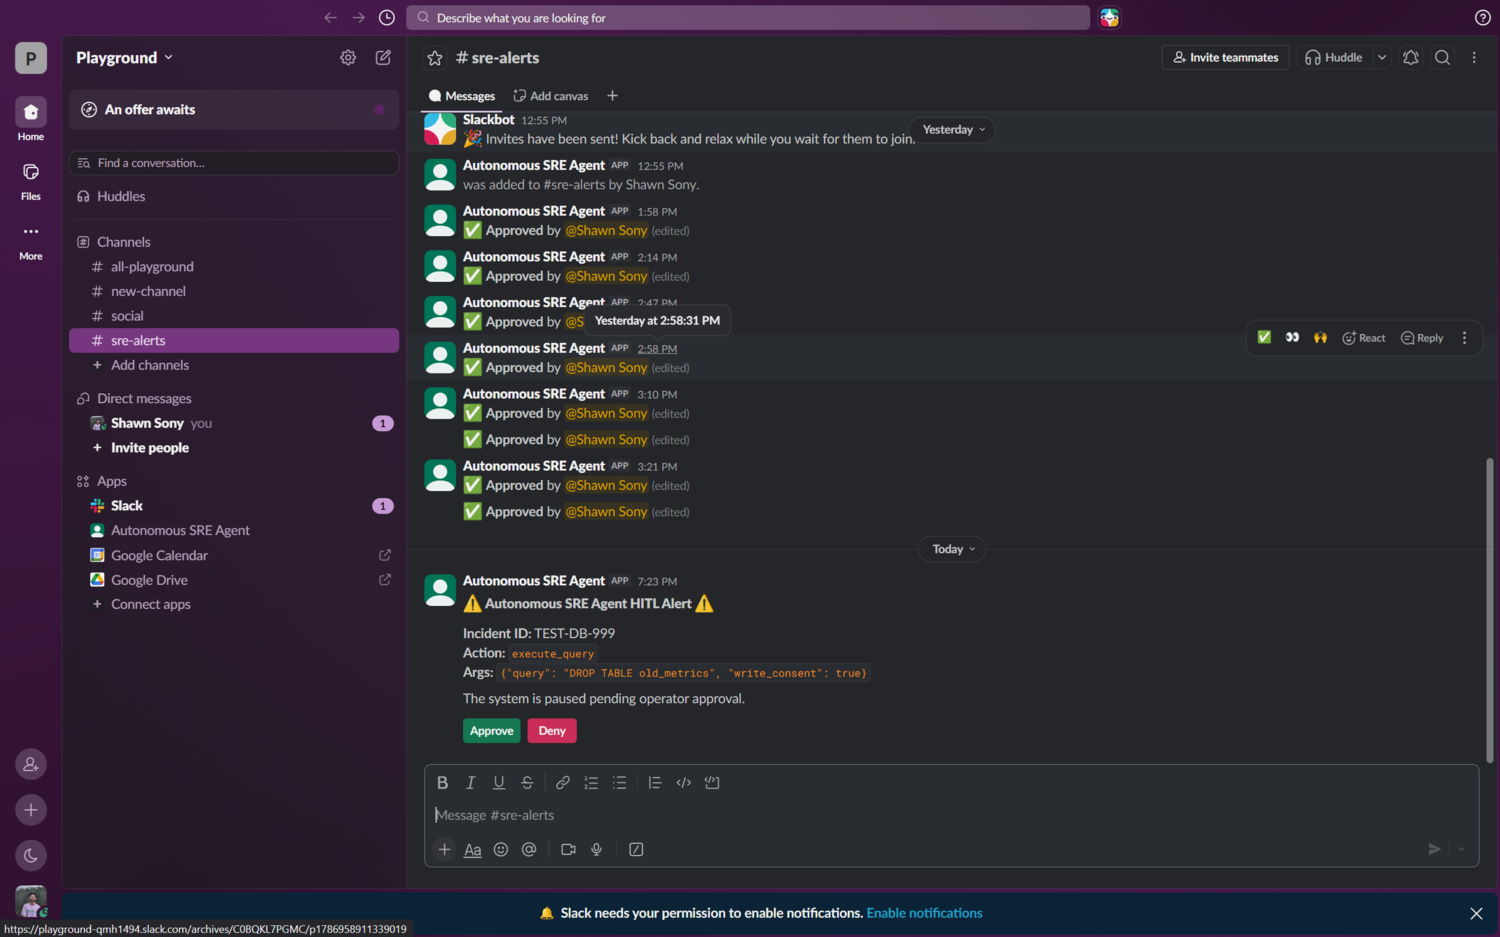Click Invite teammates button

click(1226, 58)
